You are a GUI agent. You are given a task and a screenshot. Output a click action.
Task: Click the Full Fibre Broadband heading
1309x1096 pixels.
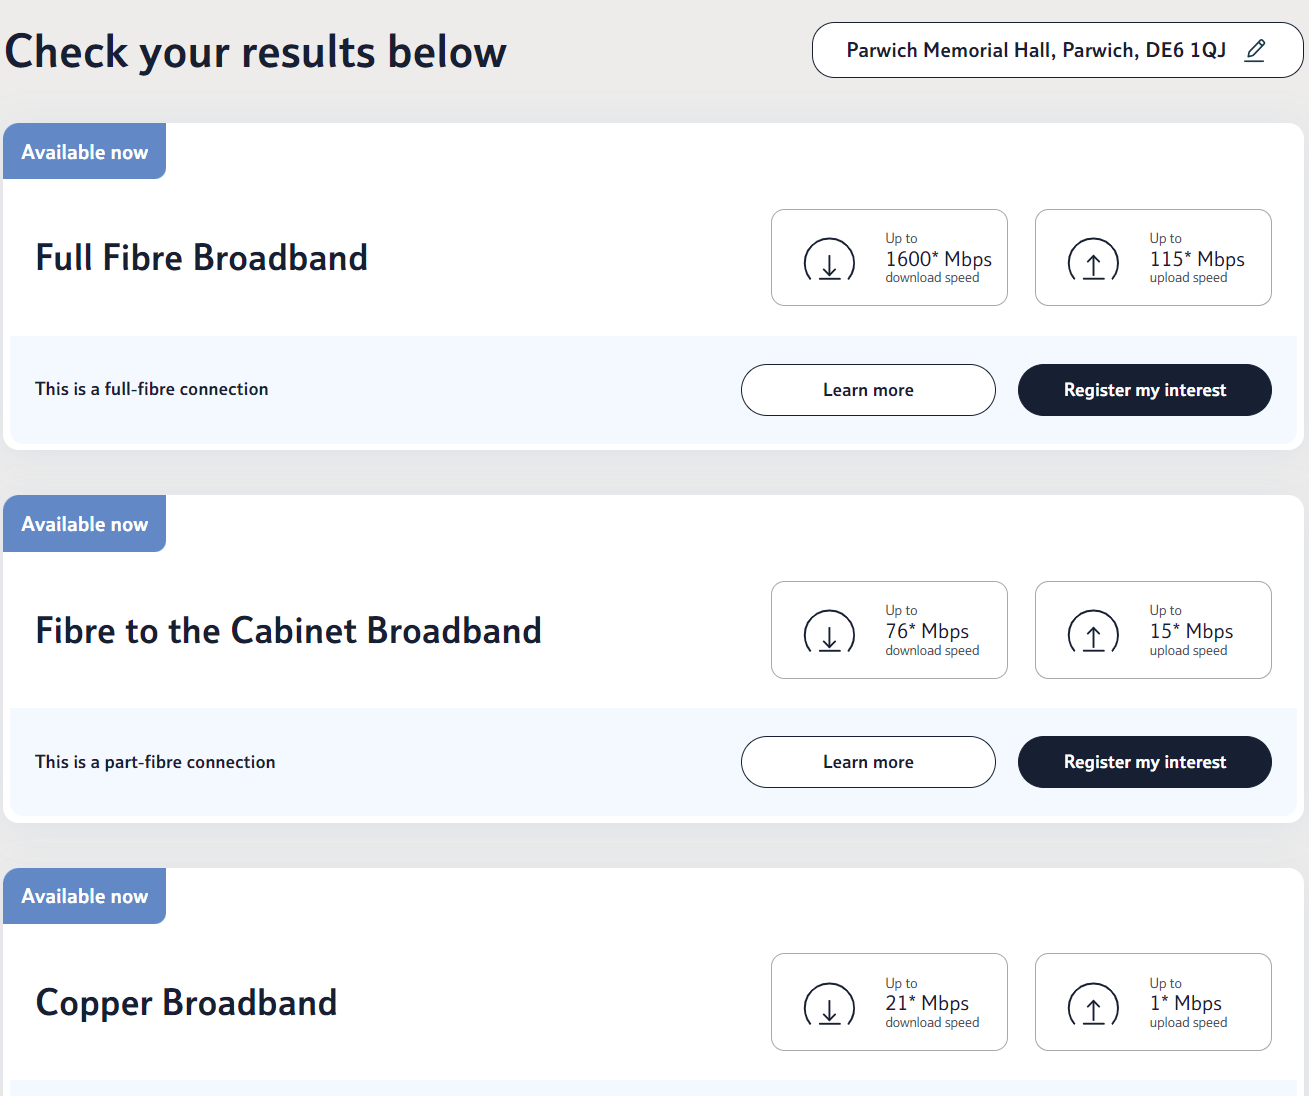click(x=201, y=257)
